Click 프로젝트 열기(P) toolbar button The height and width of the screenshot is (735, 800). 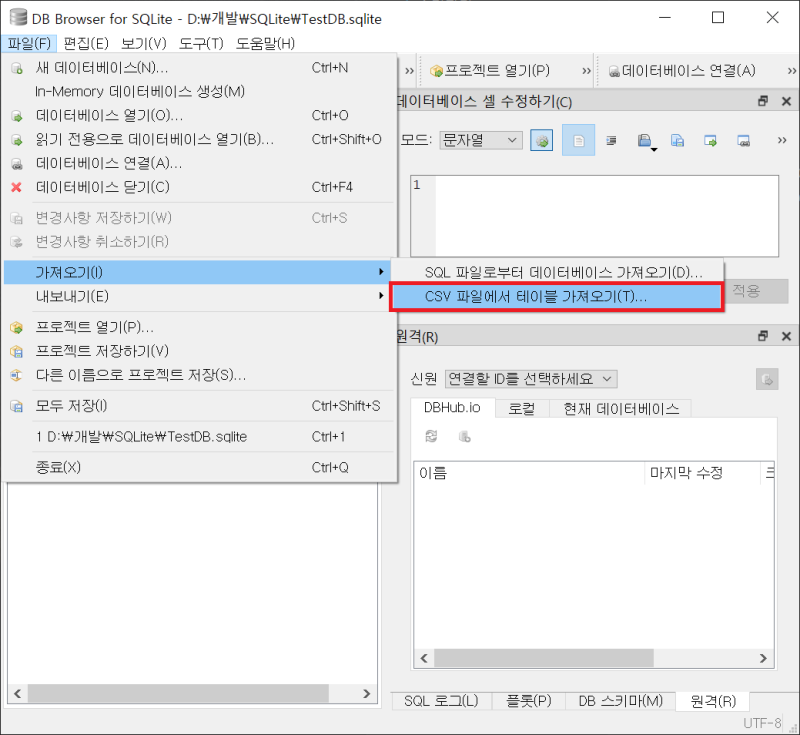click(490, 70)
